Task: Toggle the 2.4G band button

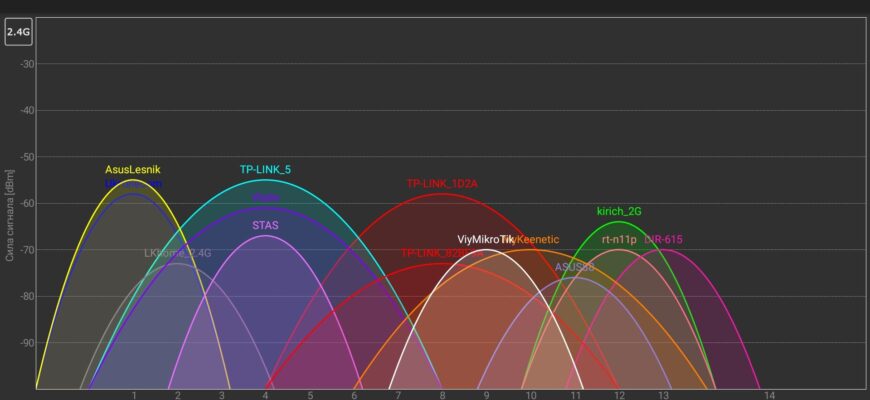Action: [x=18, y=32]
